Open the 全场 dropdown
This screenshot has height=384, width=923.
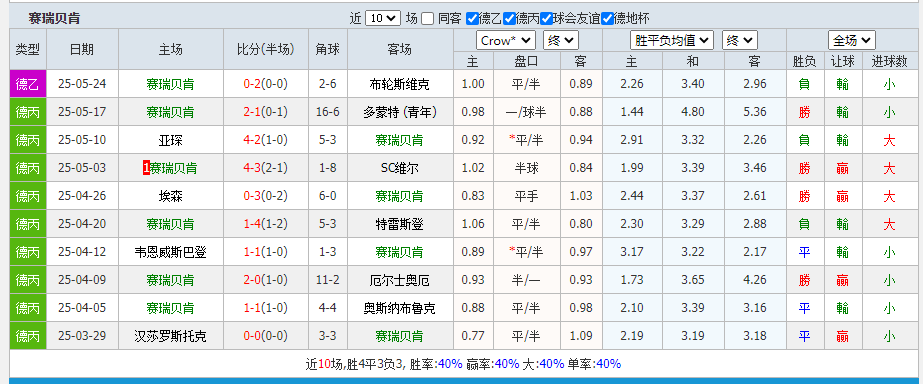pos(852,41)
